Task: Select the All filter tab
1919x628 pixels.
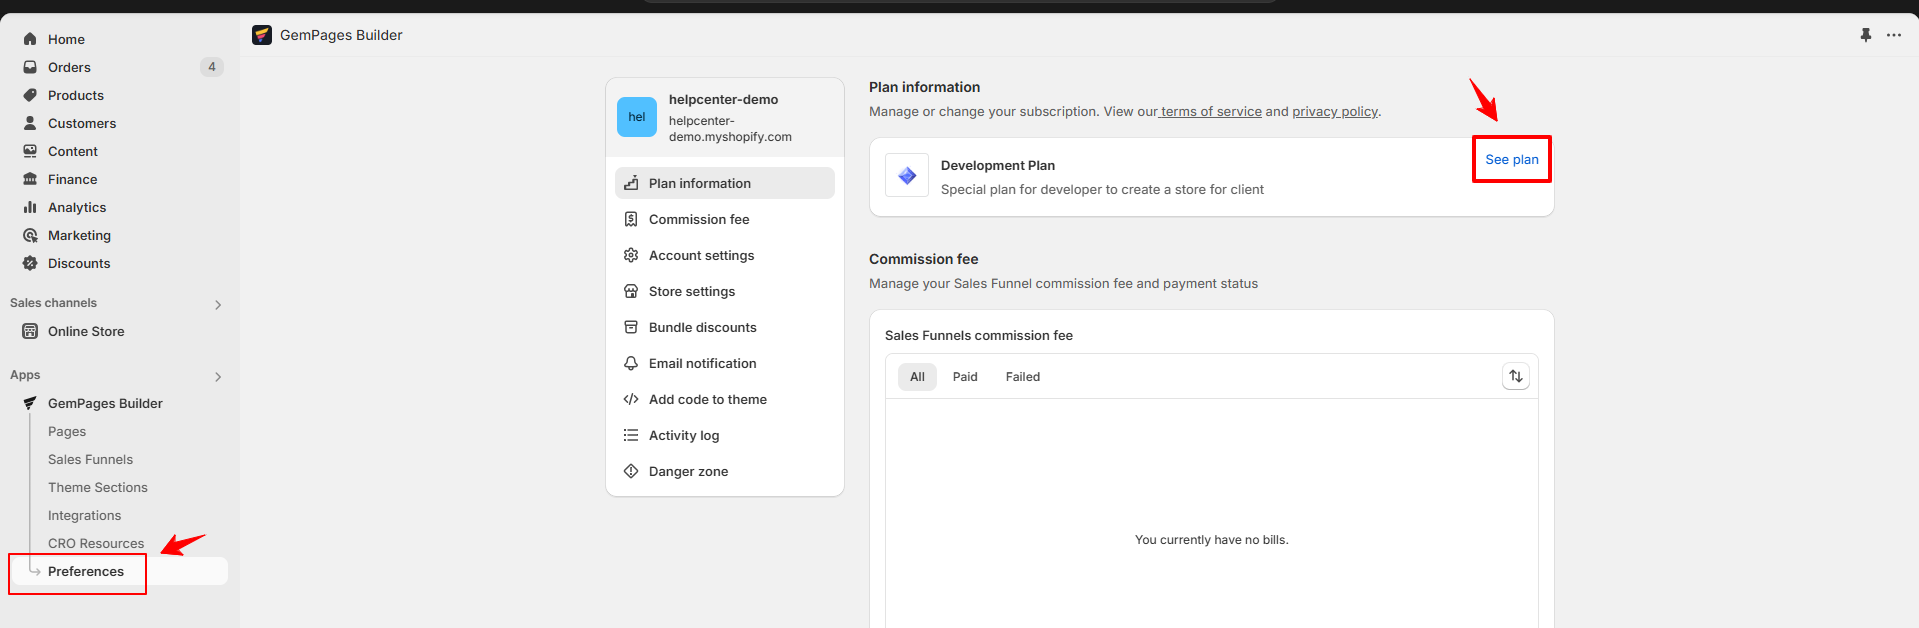Action: pyautogui.click(x=917, y=377)
